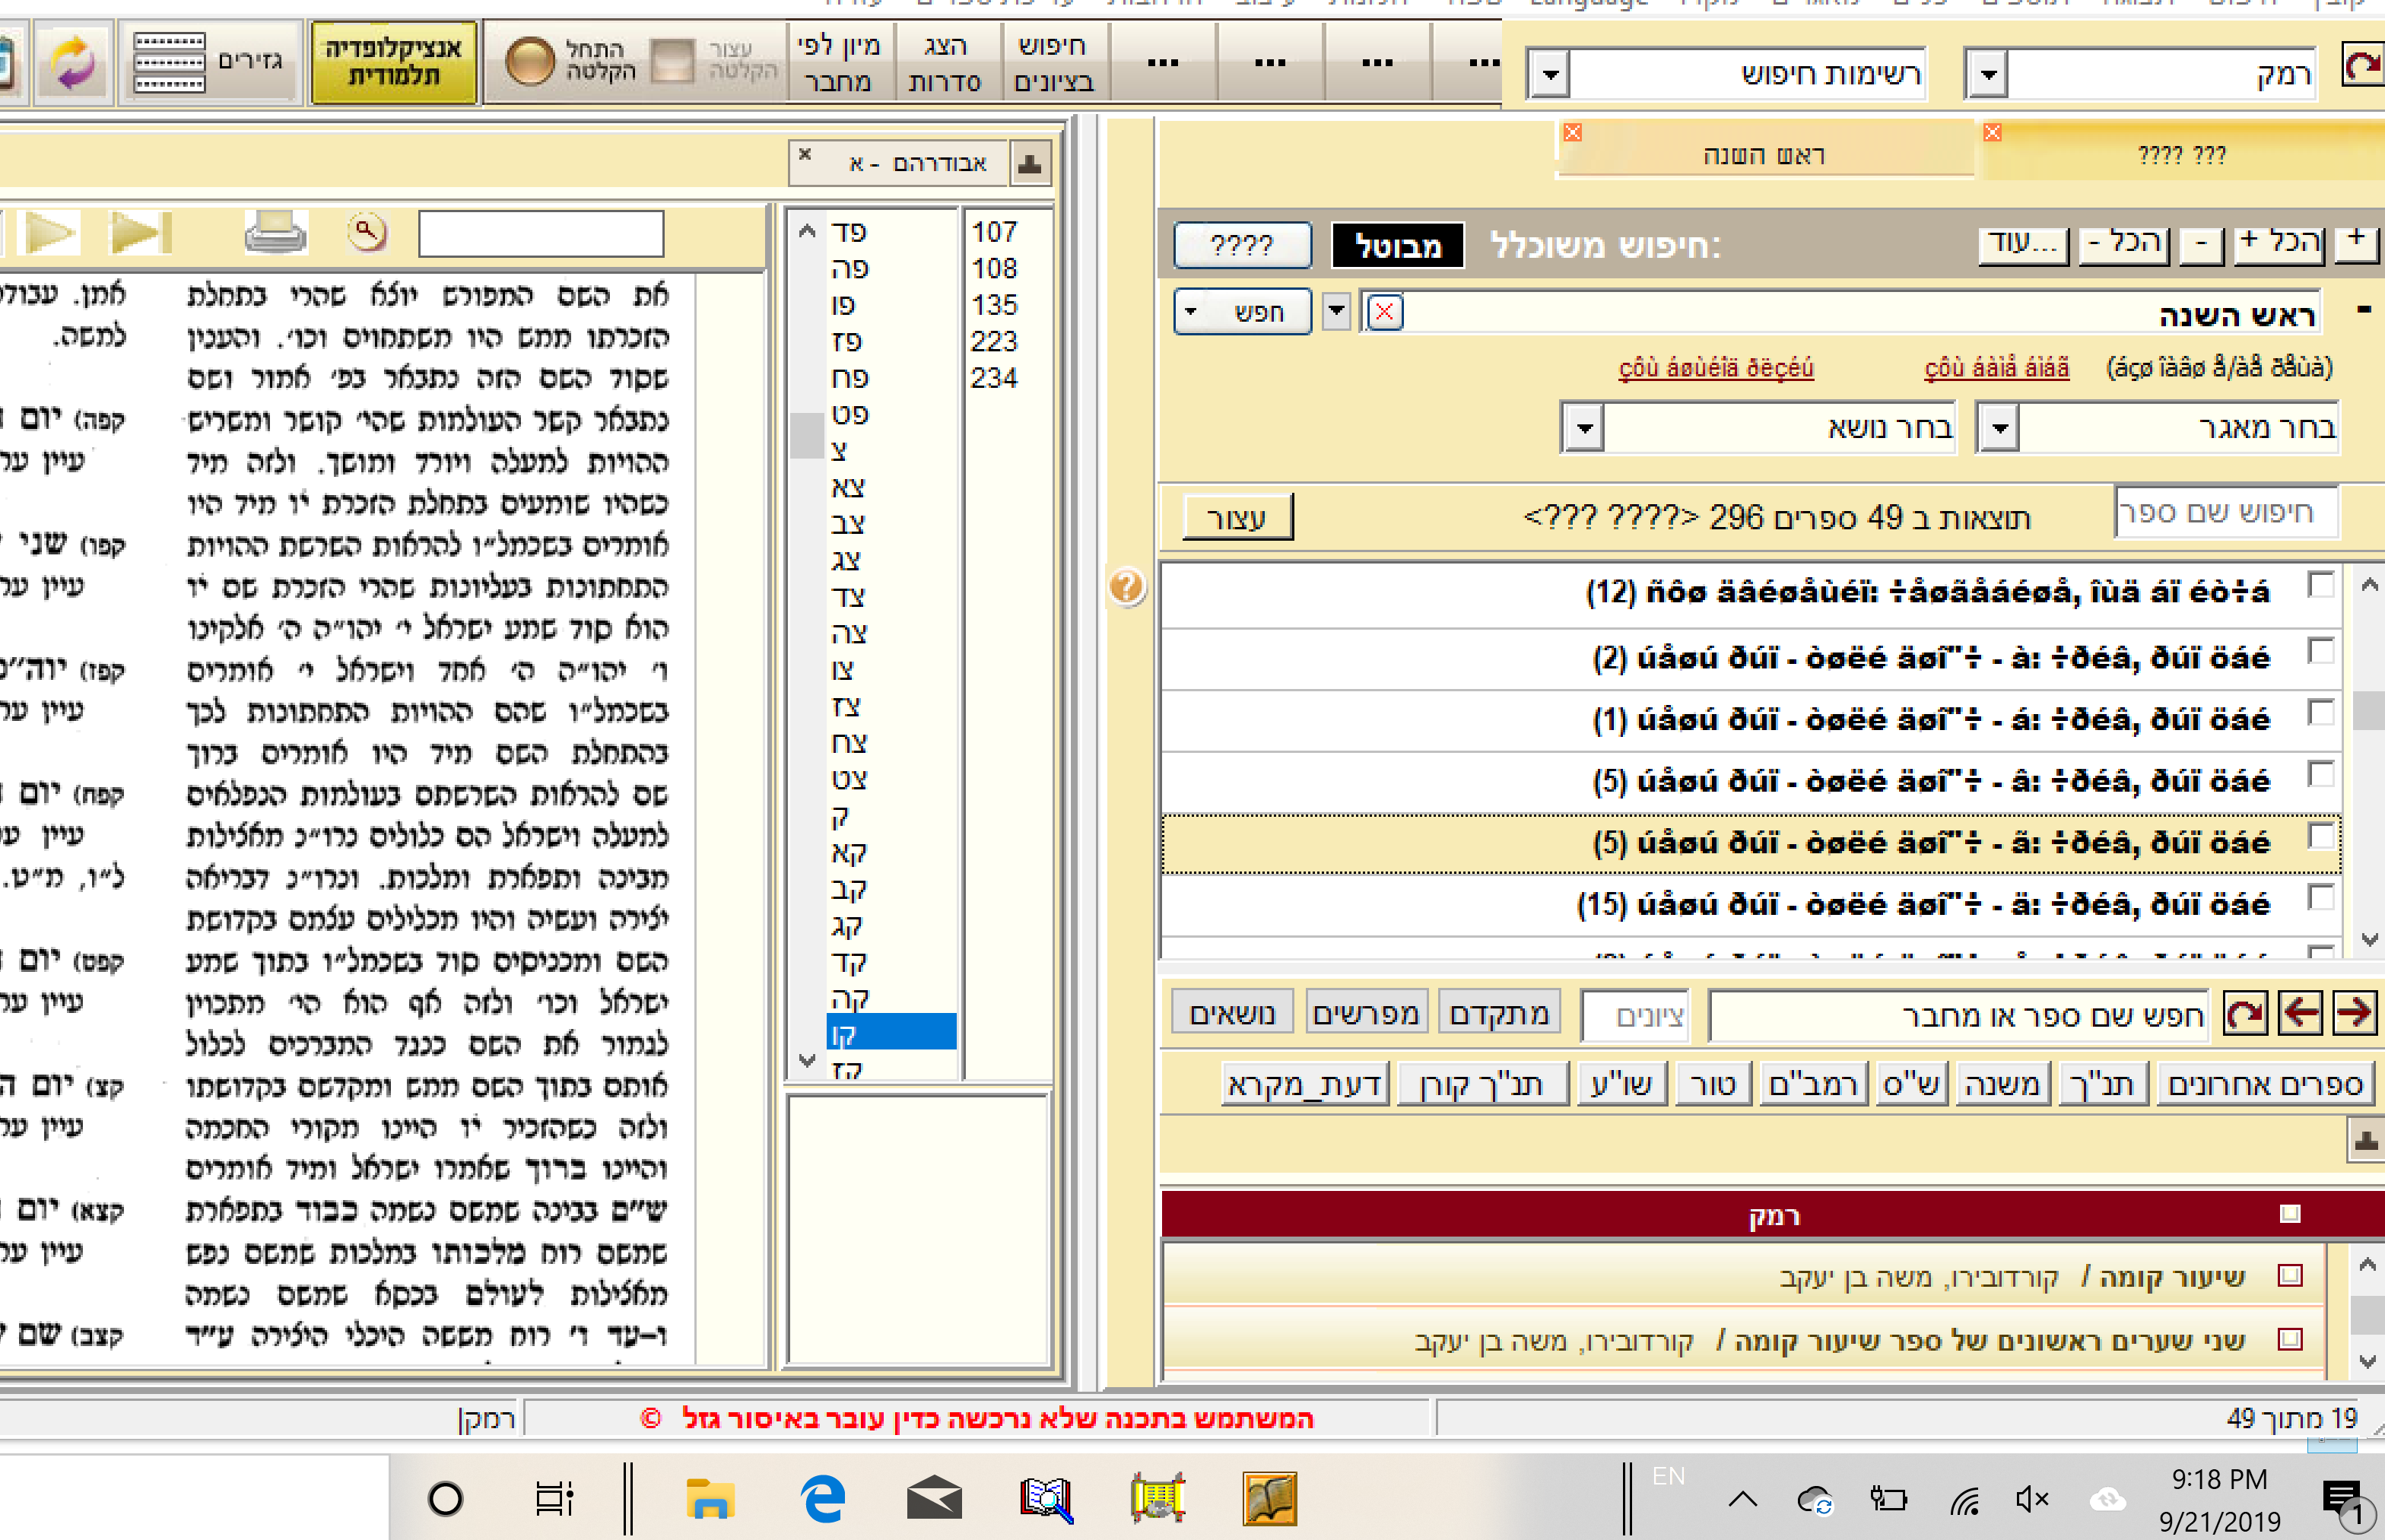Click the מפרשים tab button

click(1365, 1014)
